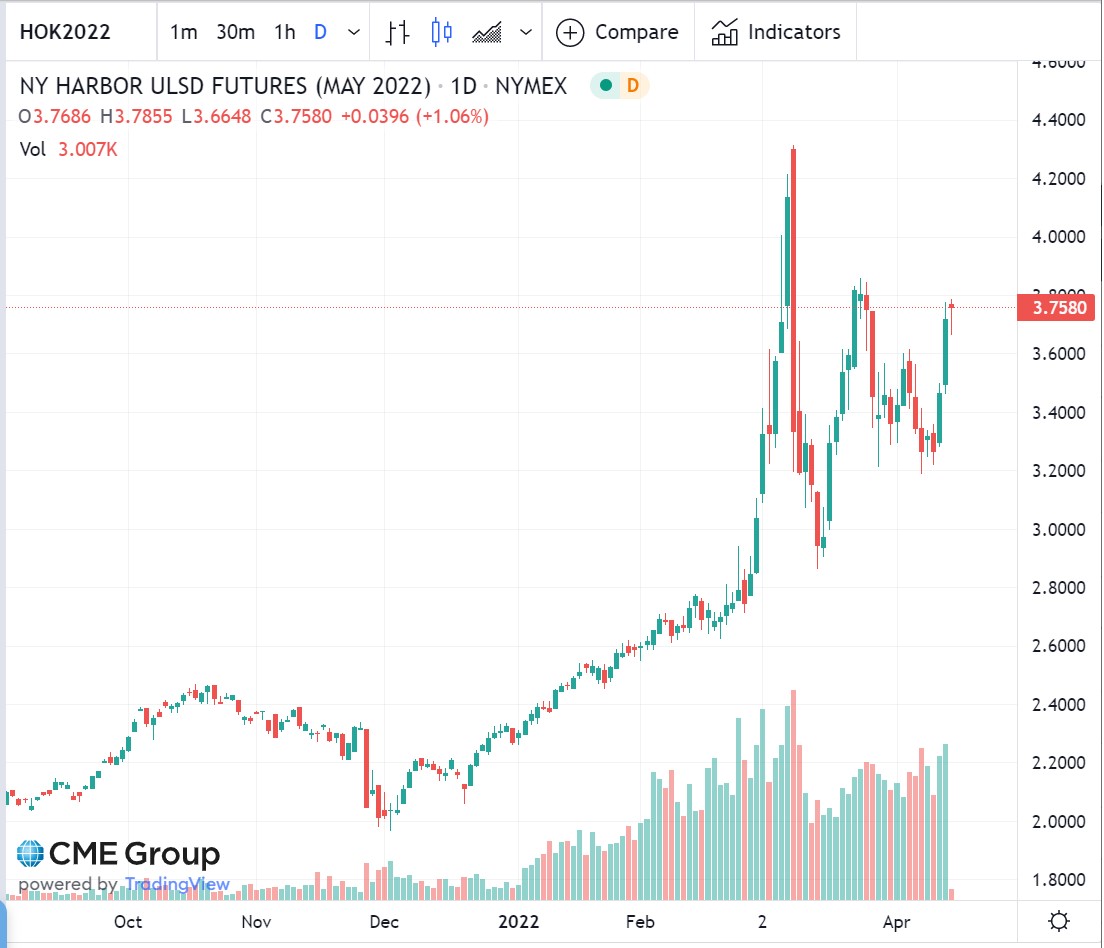
Task: Open the TradingView link
Action: pyautogui.click(x=177, y=884)
